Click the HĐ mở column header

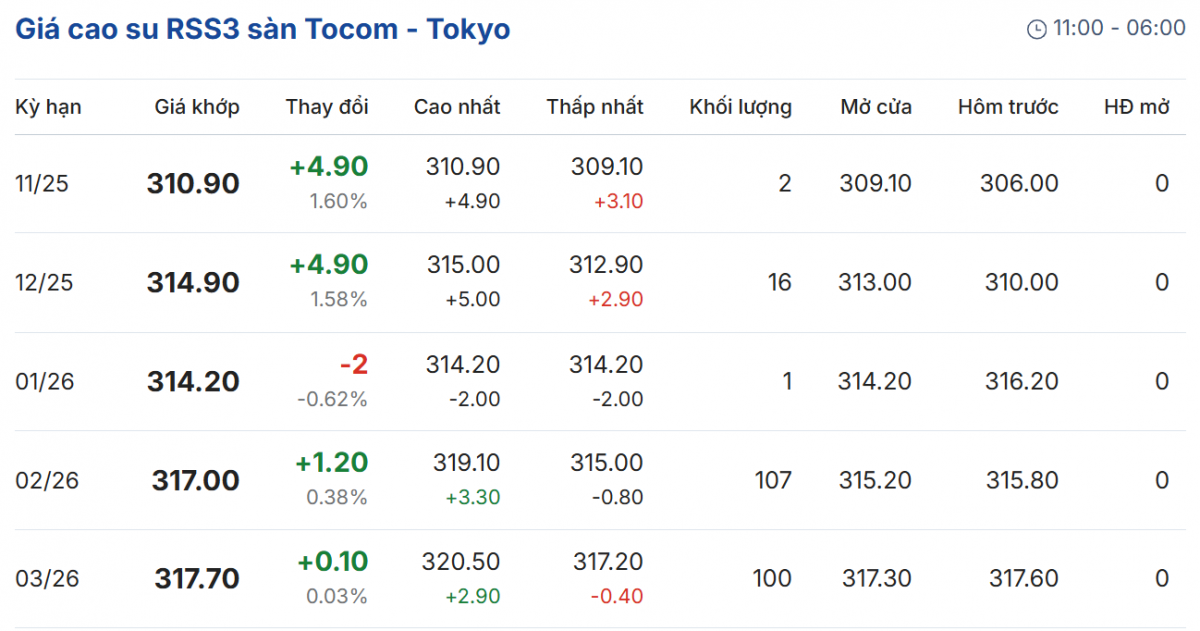click(x=1137, y=107)
